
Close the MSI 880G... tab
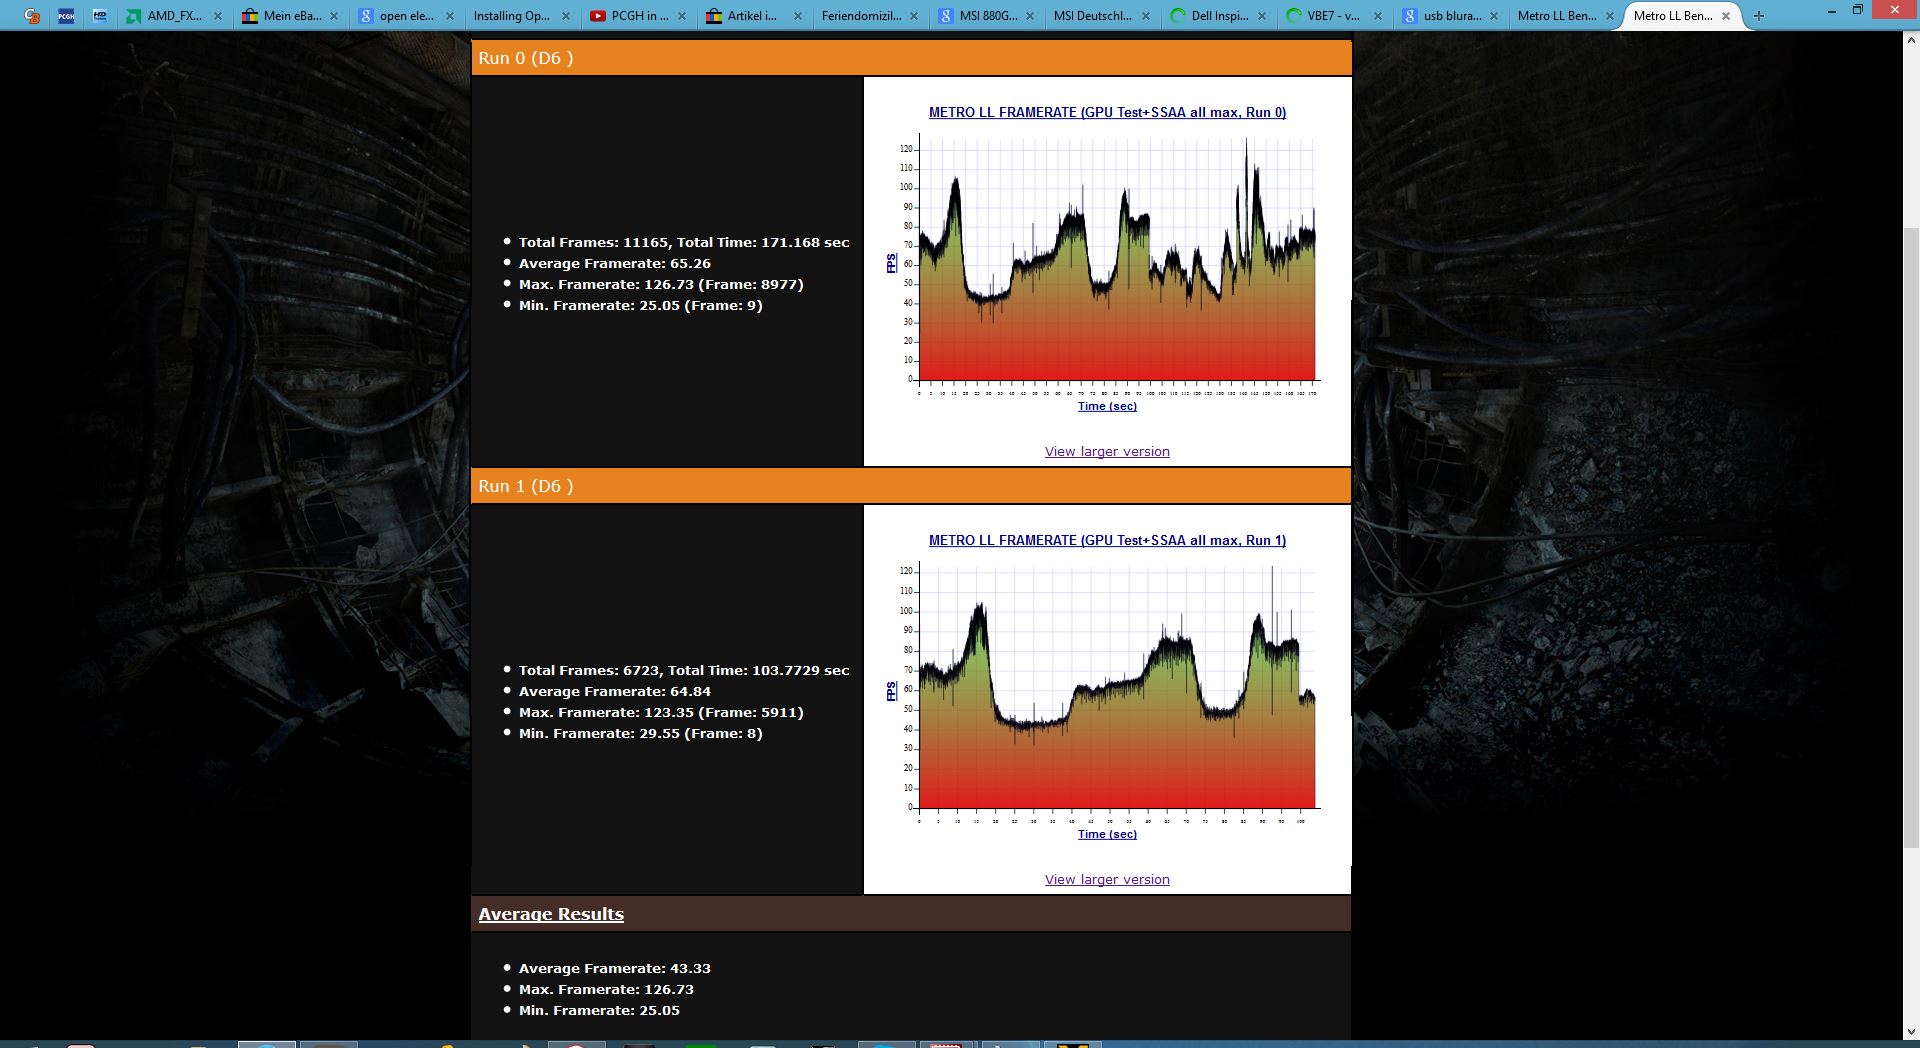point(1030,16)
